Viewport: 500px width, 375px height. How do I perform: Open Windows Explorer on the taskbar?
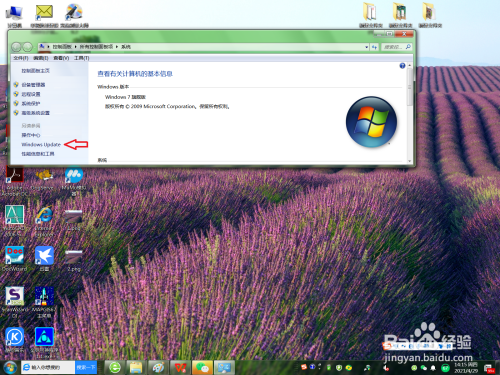(136, 367)
